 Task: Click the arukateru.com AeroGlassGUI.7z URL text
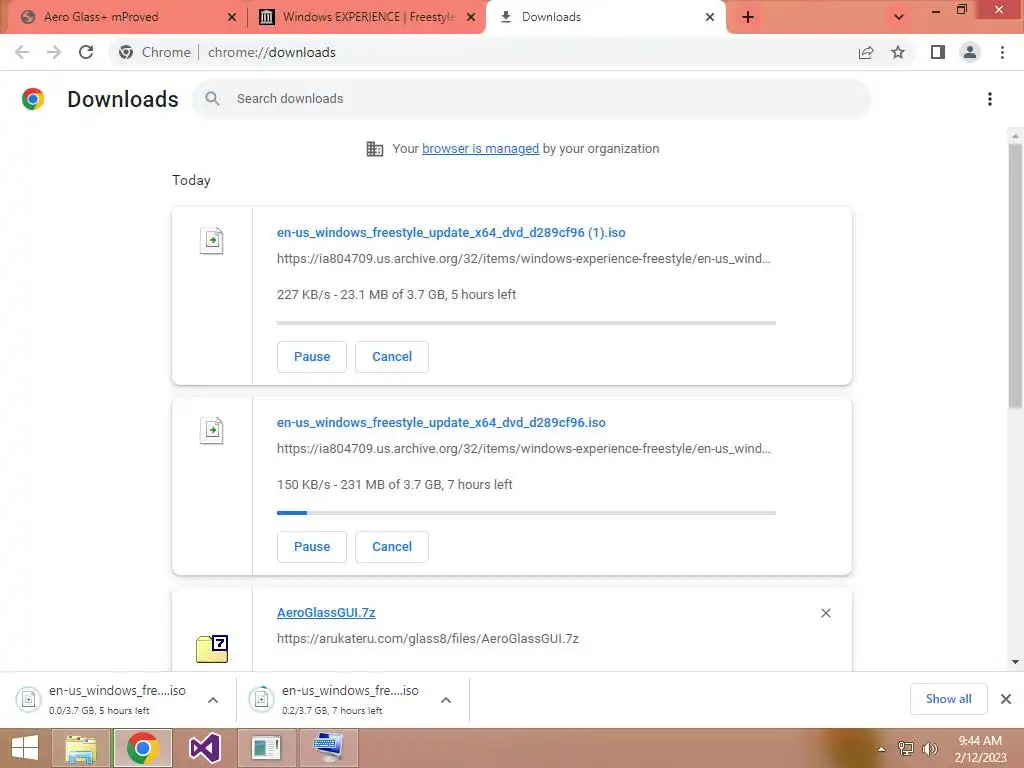click(428, 639)
